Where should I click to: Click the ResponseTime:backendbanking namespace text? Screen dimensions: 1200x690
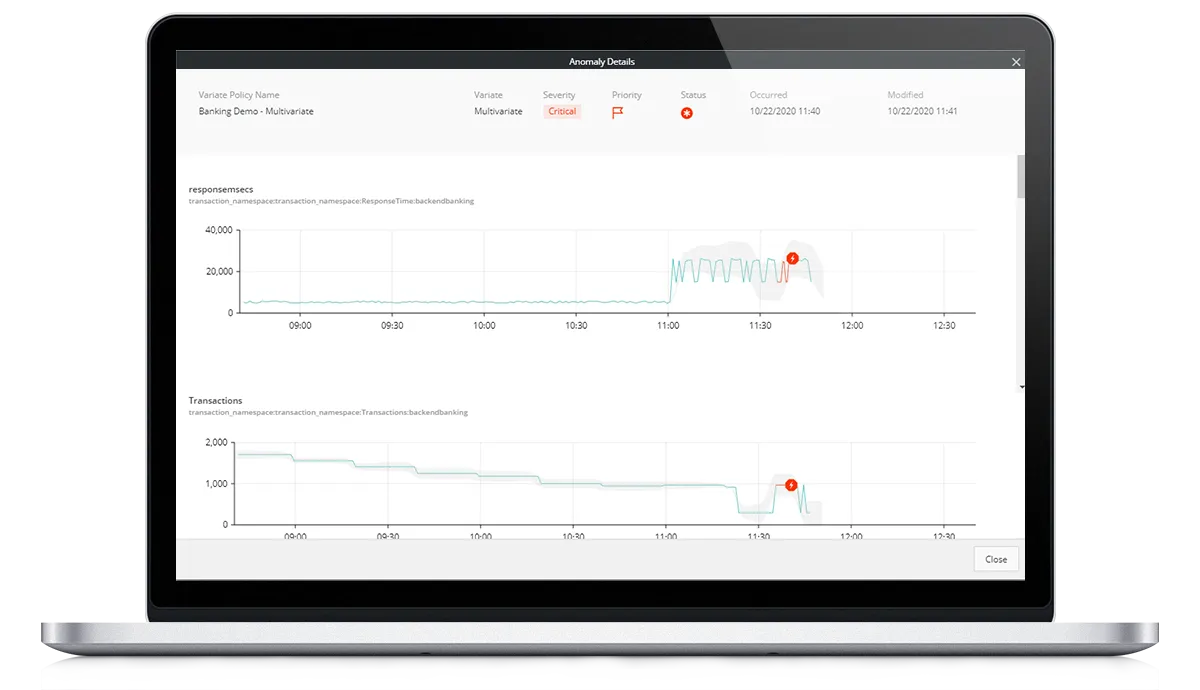tap(331, 201)
